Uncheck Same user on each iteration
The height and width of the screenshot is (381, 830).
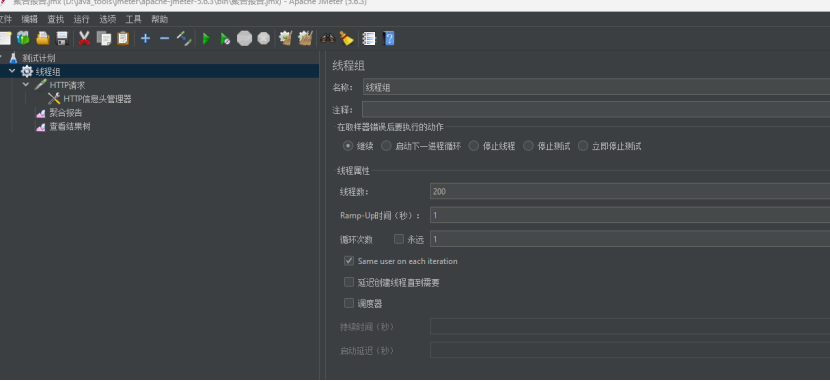(x=349, y=261)
